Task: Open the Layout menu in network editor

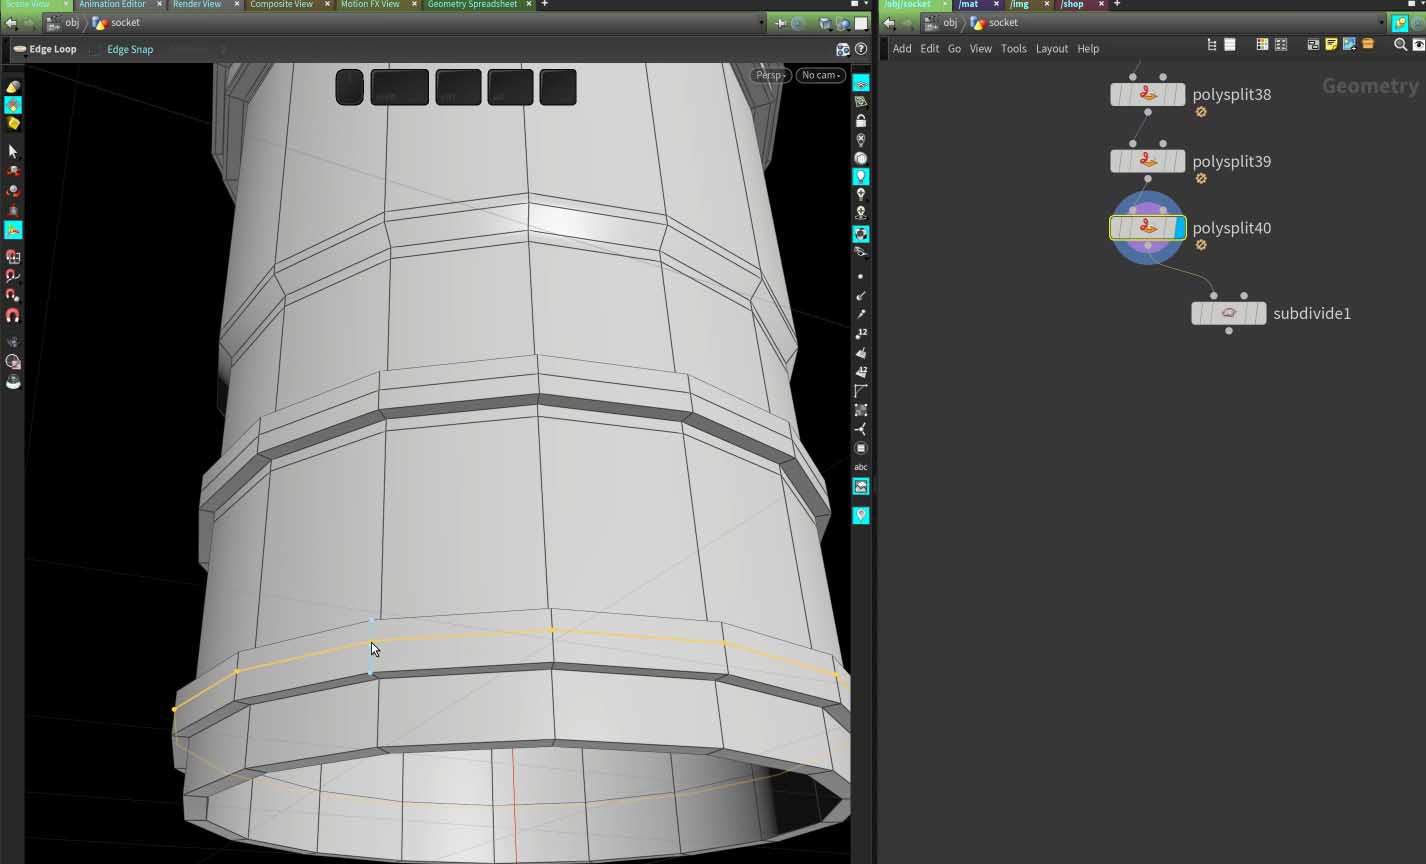Action: coord(1051,49)
